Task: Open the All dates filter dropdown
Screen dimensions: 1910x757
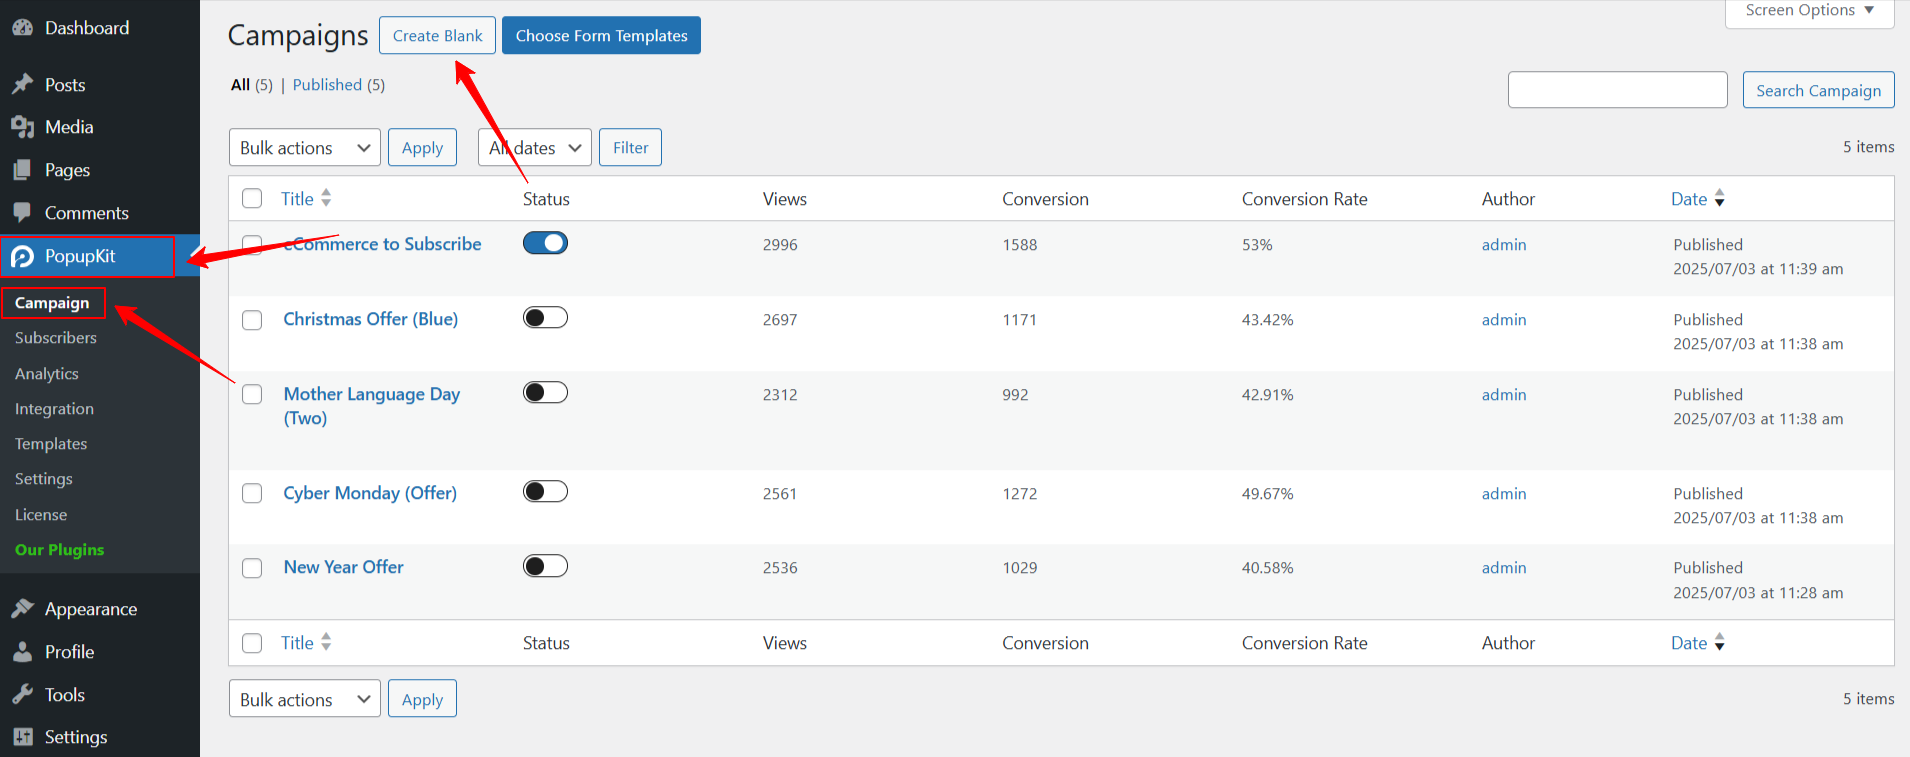Action: [x=534, y=148]
